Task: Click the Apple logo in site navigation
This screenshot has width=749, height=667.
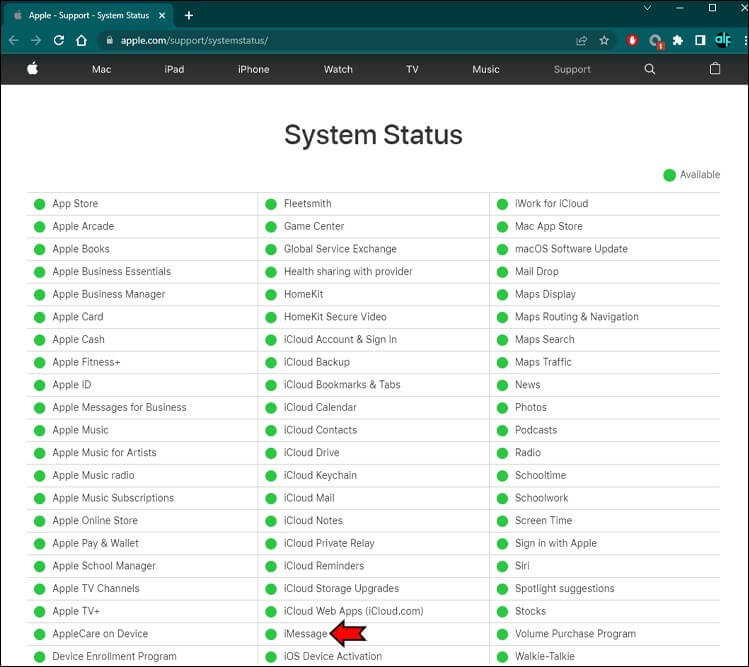Action: (32, 69)
